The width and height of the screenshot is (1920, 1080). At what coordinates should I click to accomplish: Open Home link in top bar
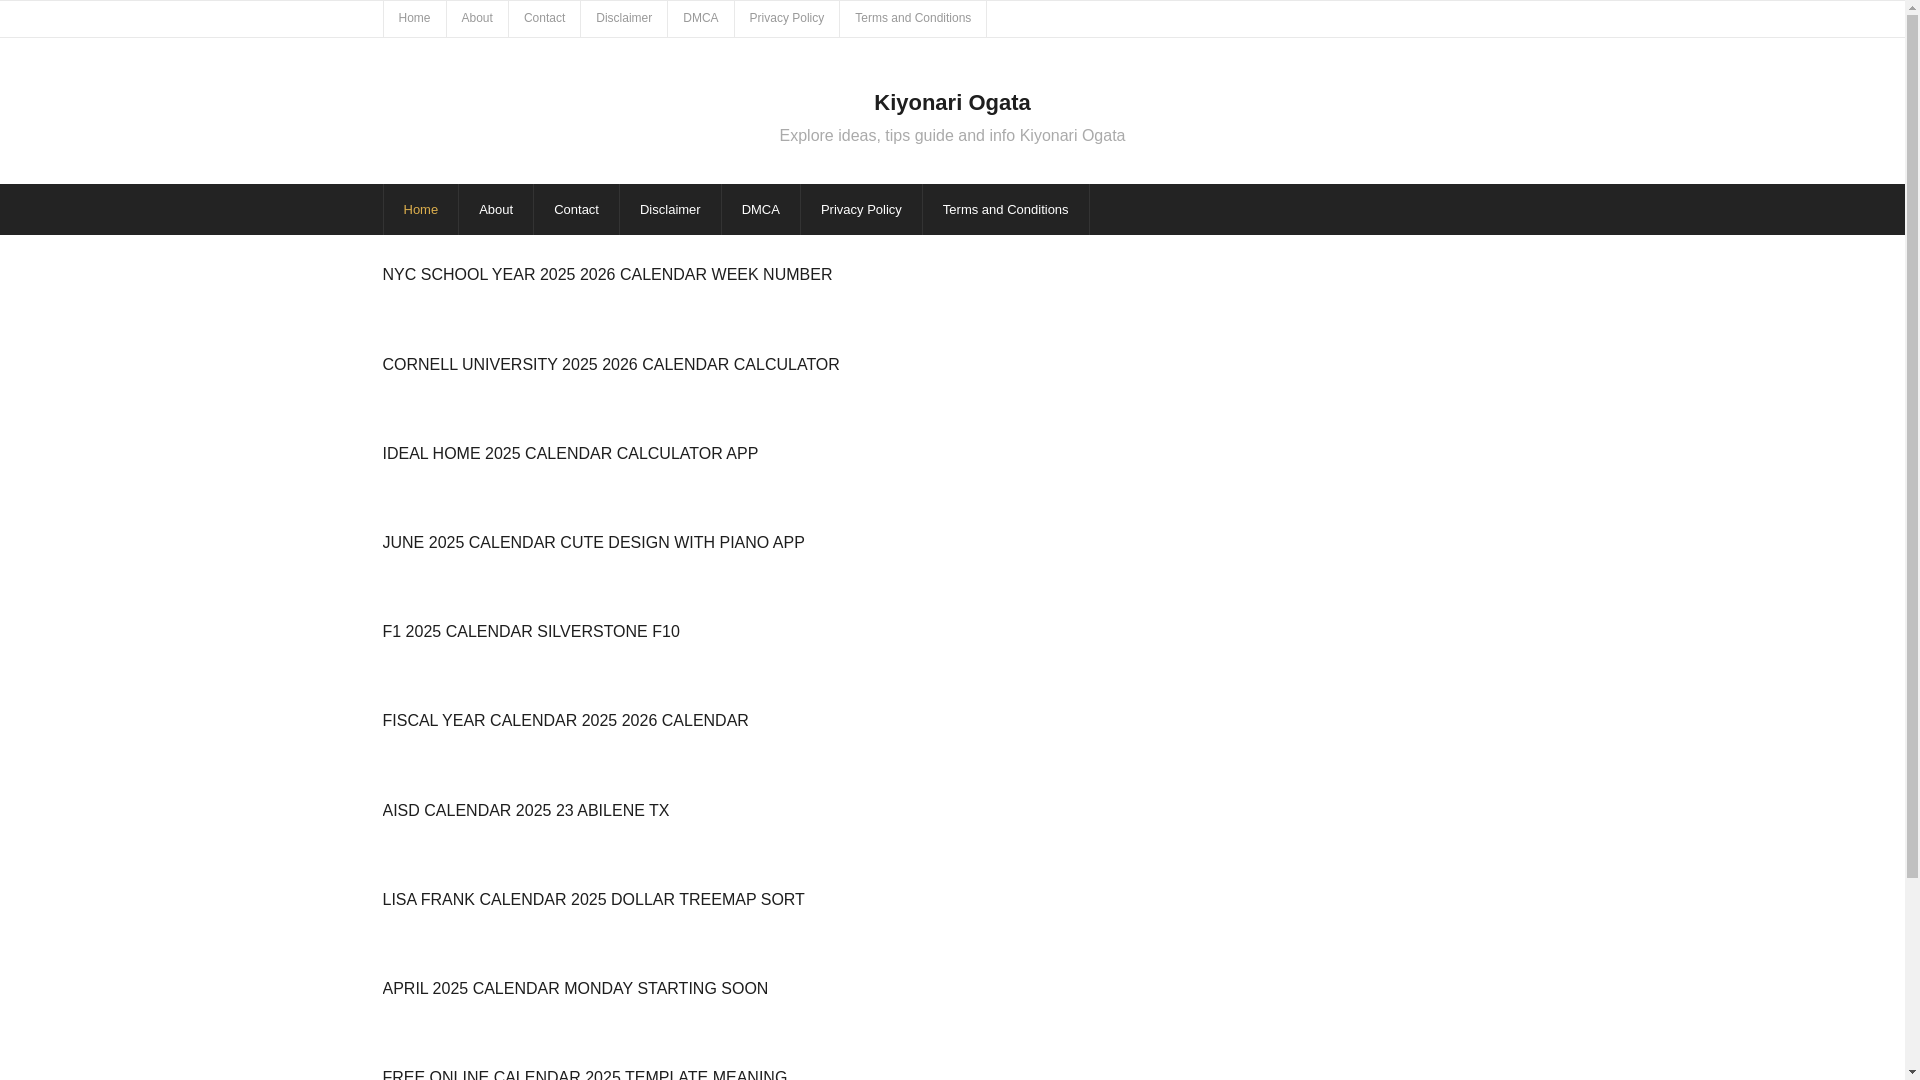click(x=414, y=18)
